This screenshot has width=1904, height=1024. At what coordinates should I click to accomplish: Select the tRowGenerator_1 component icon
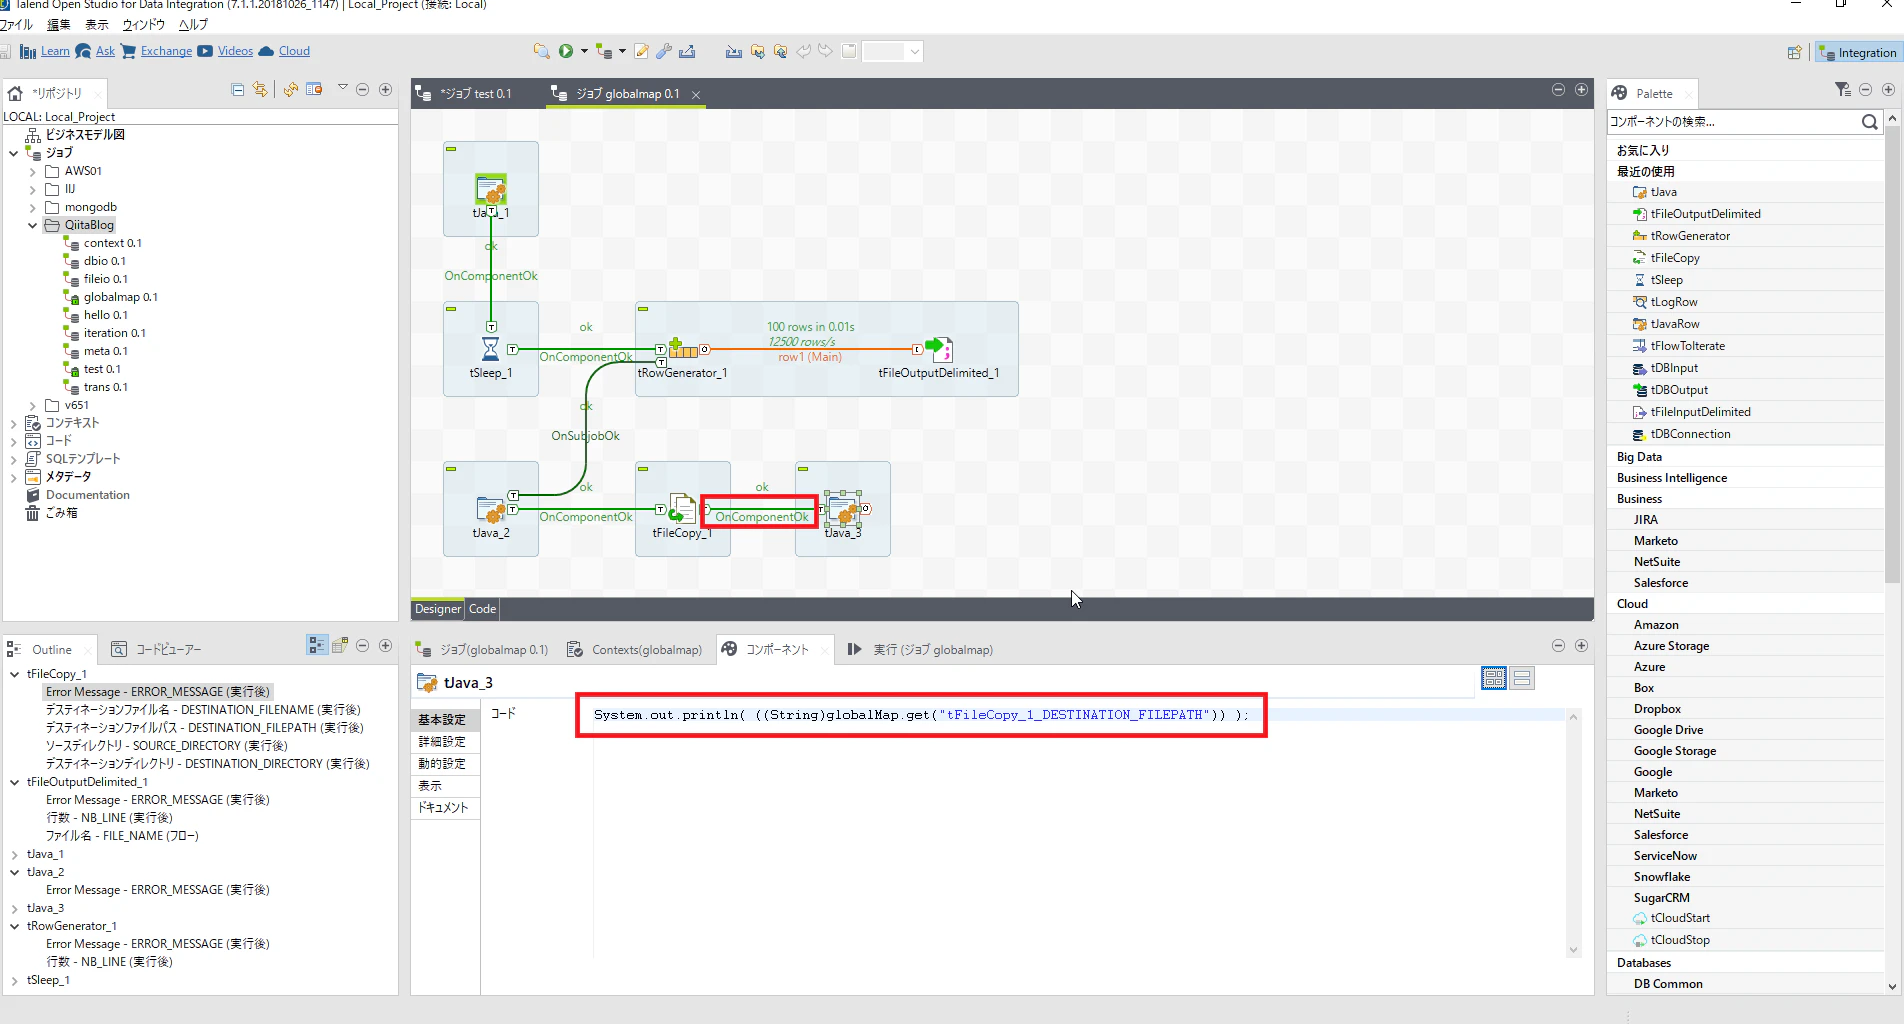683,349
